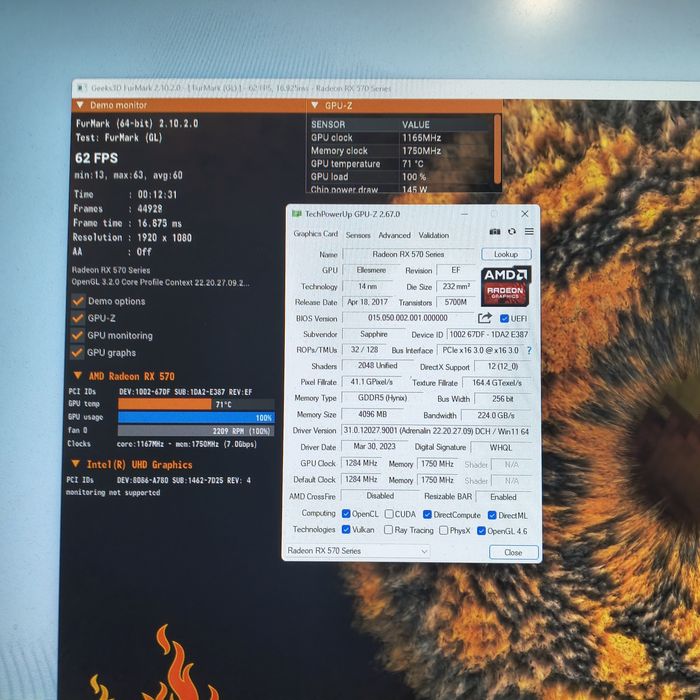Click the Release Date Apr 18, 2017 field
Viewport: 700px width, 700px height.
click(367, 302)
